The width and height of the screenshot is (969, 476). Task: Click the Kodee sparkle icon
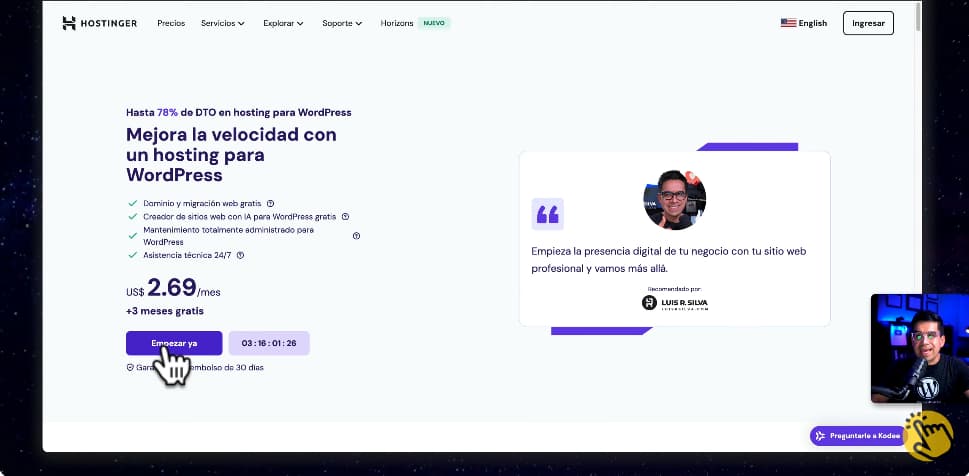coord(820,436)
